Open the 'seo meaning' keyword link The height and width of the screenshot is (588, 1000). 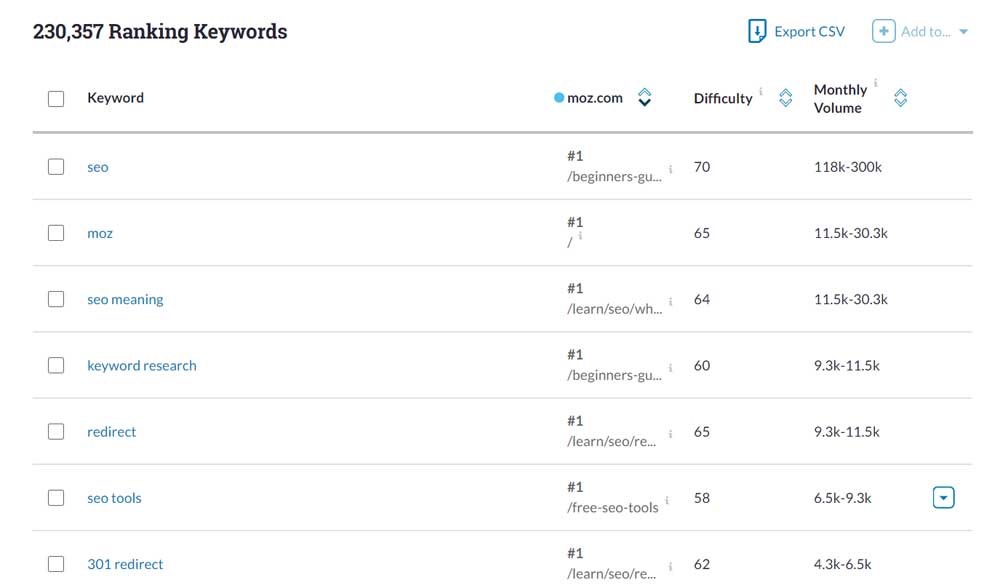(125, 299)
